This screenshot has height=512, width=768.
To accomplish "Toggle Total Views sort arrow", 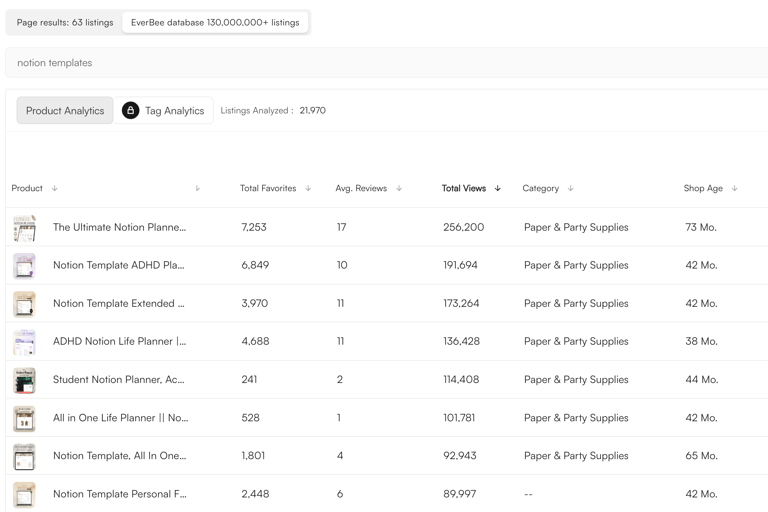I will [498, 188].
